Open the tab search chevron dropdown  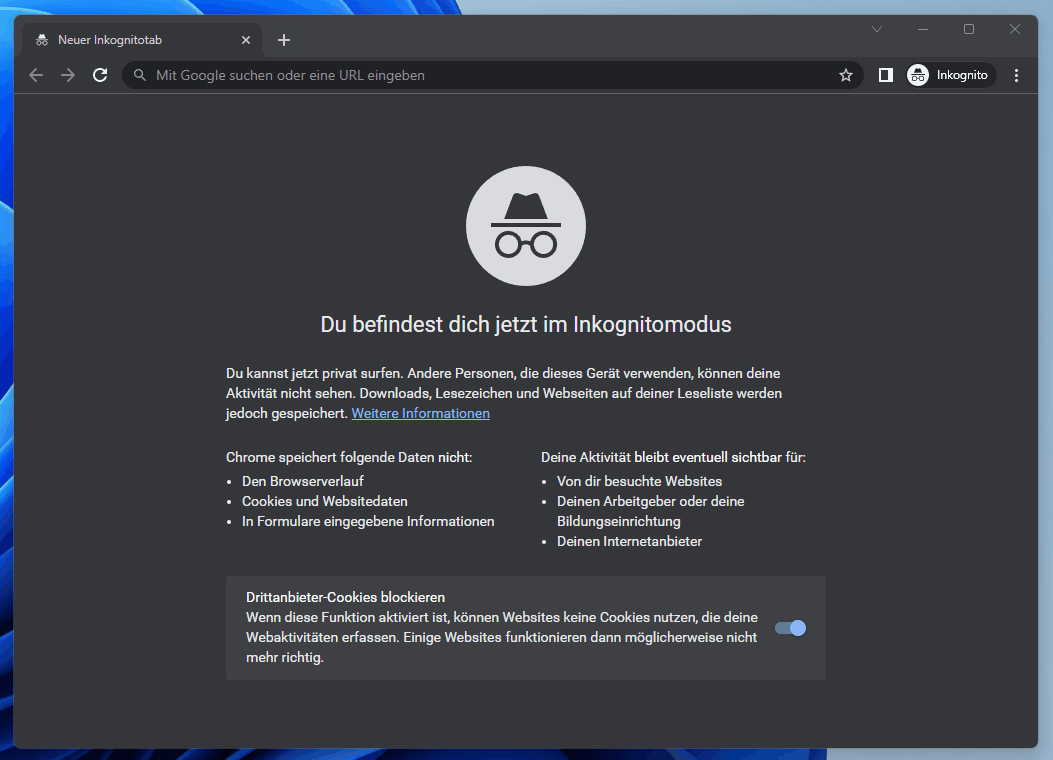click(877, 30)
